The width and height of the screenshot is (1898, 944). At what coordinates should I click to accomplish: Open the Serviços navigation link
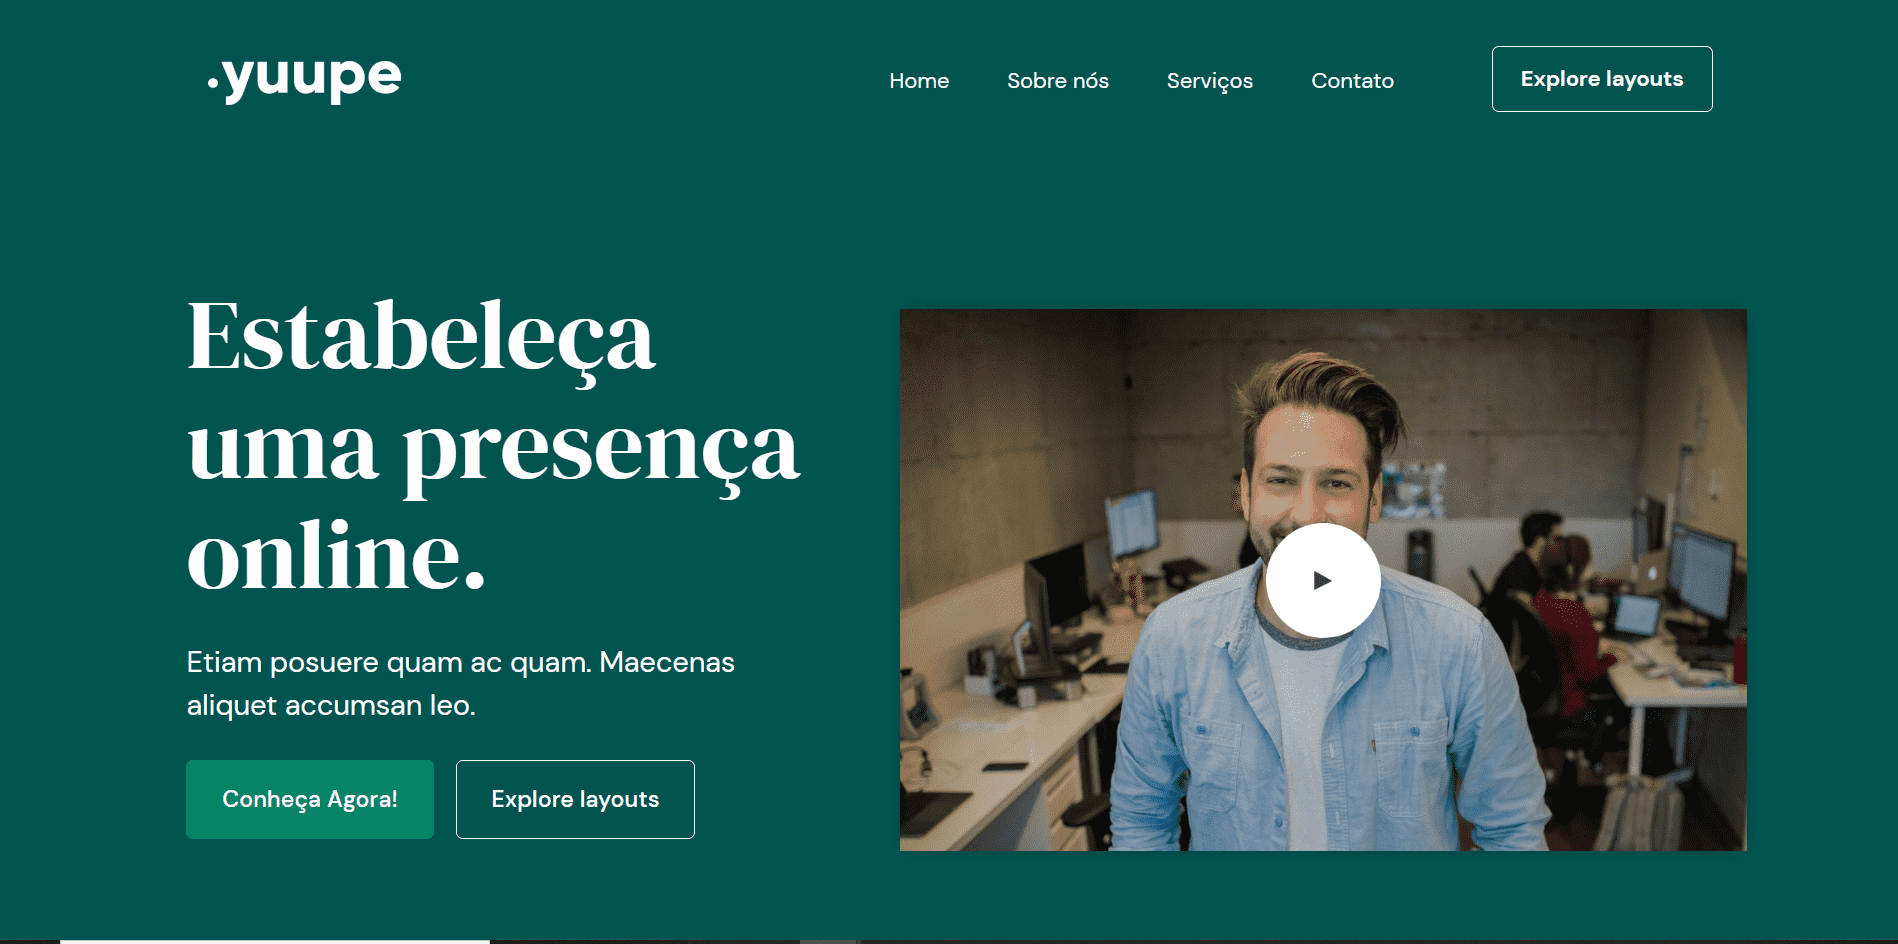[1209, 81]
